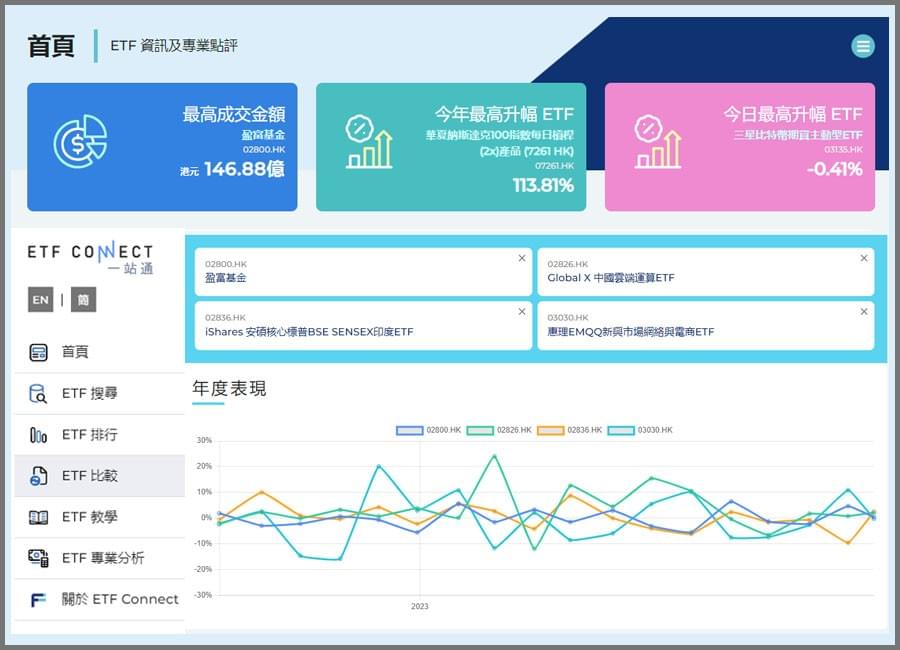
Task: Open the 最高成交金額 blue card
Action: coord(162,147)
